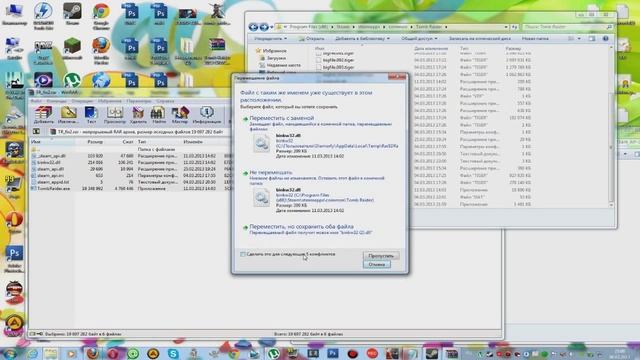Expand the Explorer address bar history dropdown
This screenshot has width=640, height=360.
pos(506,27)
